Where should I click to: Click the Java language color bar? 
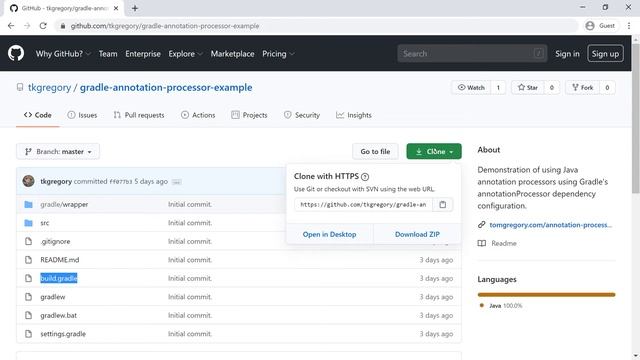(546, 294)
